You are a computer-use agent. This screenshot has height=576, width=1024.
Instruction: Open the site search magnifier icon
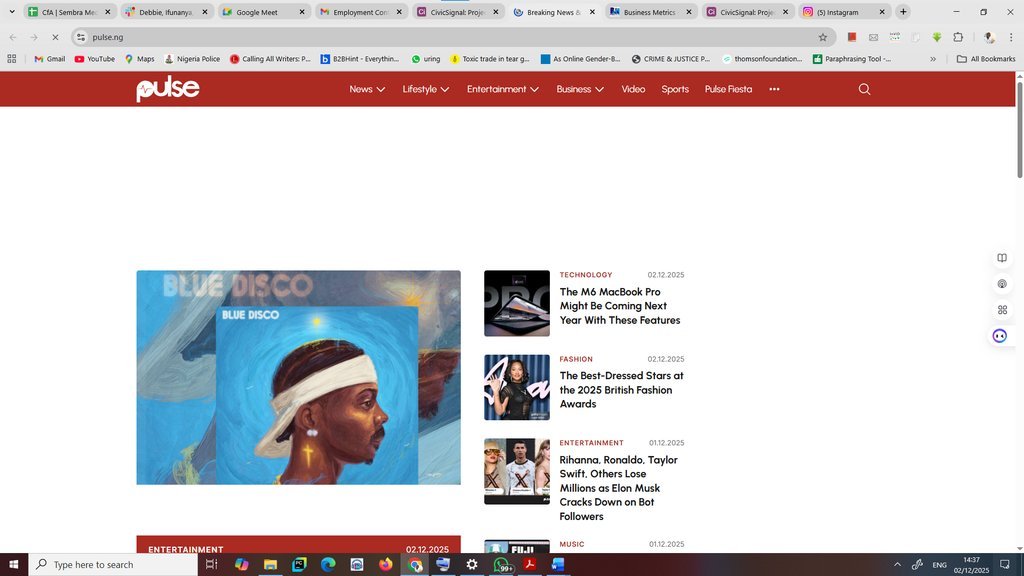point(864,89)
